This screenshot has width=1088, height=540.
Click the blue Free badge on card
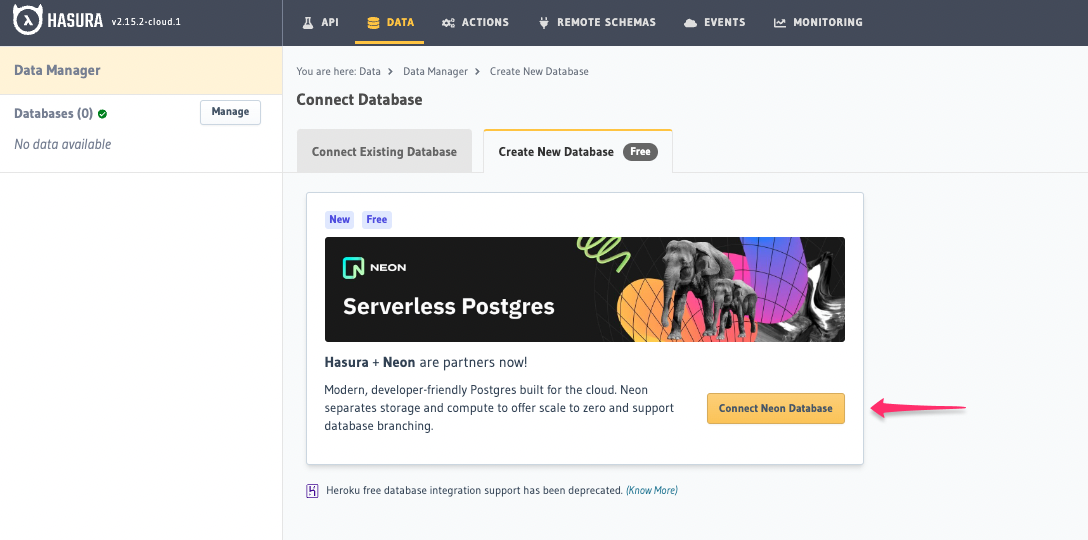click(x=377, y=219)
